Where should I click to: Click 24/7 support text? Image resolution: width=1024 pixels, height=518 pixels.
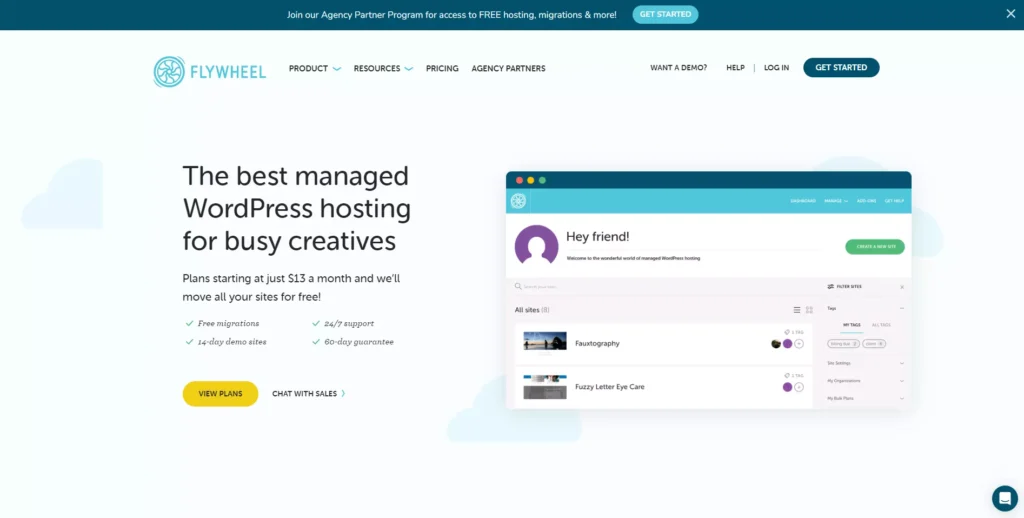click(x=349, y=323)
